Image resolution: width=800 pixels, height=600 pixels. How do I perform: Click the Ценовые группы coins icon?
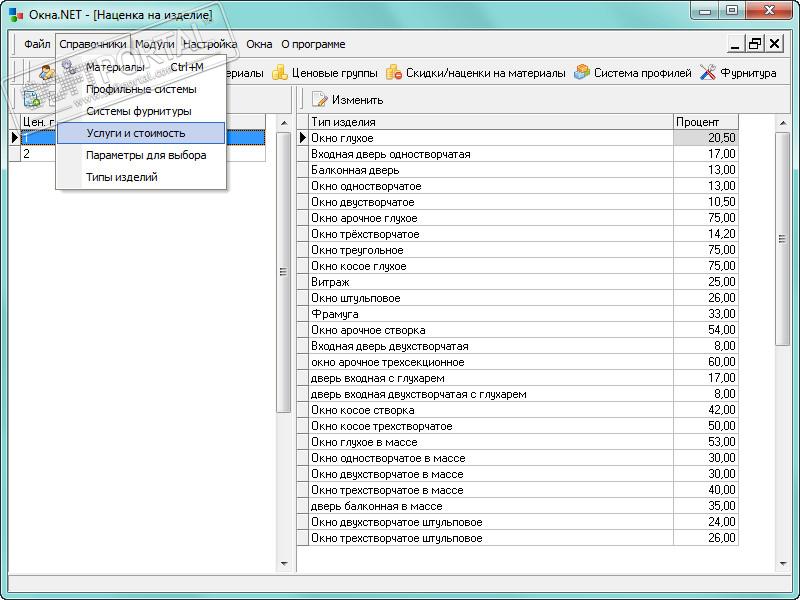pos(280,72)
